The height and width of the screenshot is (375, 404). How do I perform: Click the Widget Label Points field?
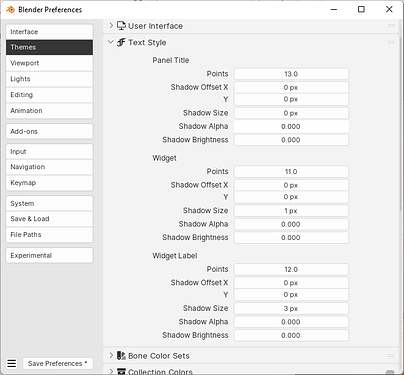[x=291, y=269]
